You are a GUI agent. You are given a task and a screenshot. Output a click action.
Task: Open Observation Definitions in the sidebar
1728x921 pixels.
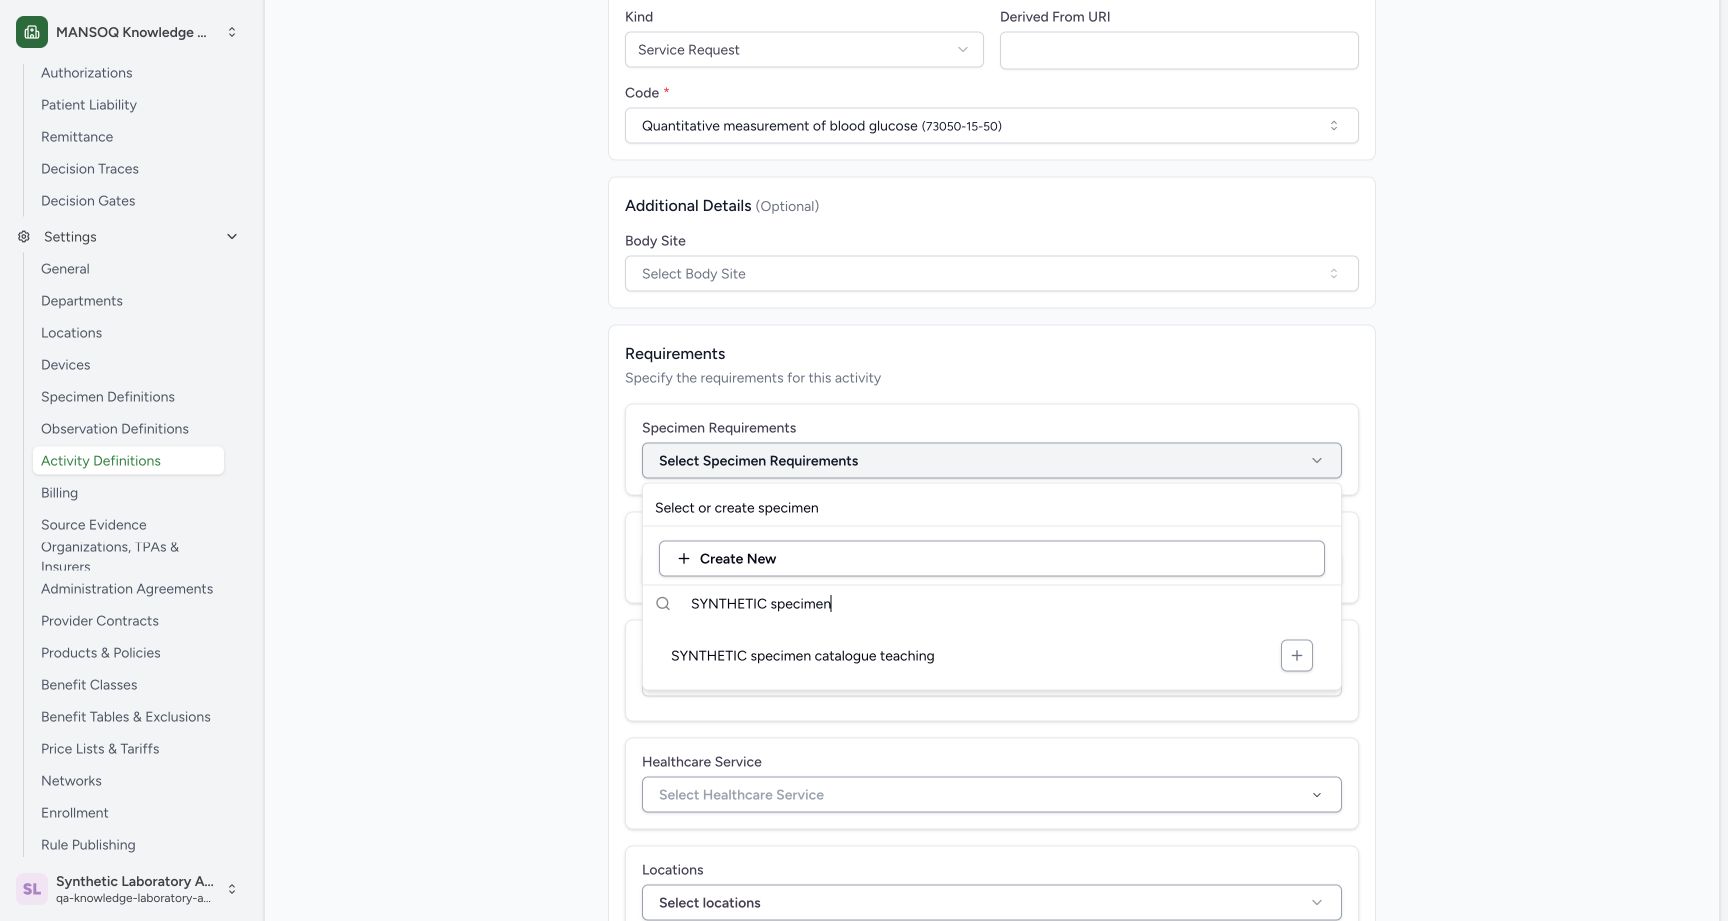click(x=115, y=429)
